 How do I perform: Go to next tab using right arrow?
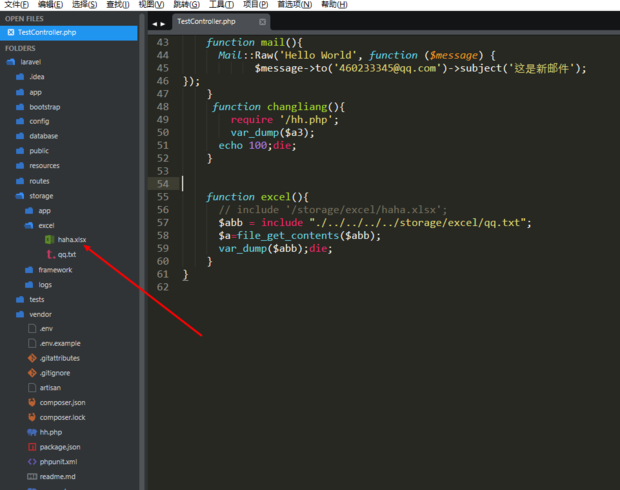163,24
